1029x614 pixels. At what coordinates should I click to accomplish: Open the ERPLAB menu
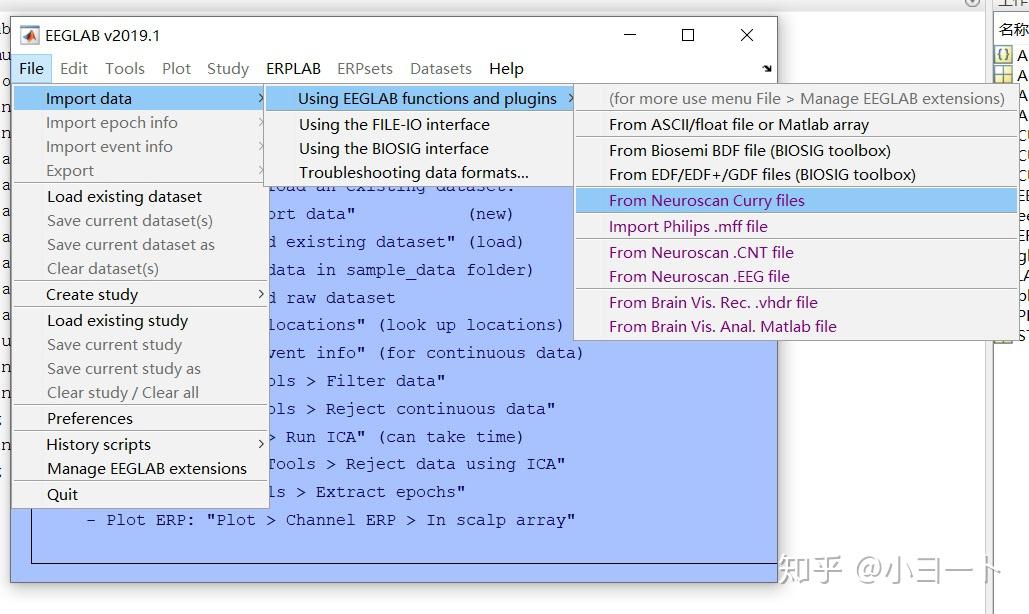tap(293, 68)
